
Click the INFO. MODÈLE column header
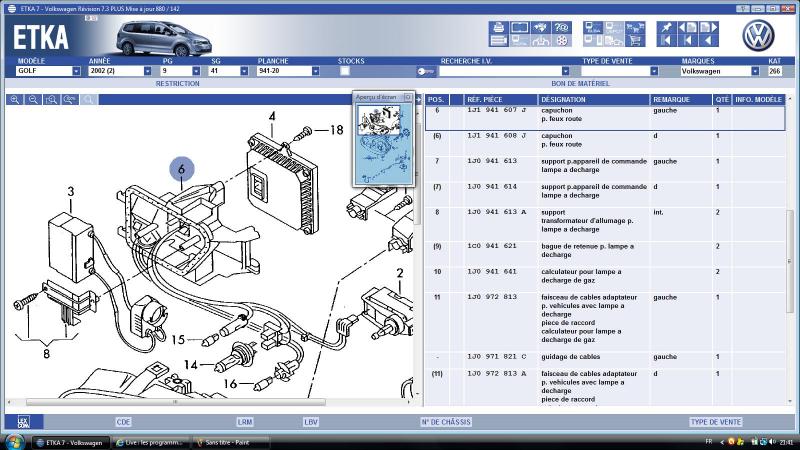758,99
